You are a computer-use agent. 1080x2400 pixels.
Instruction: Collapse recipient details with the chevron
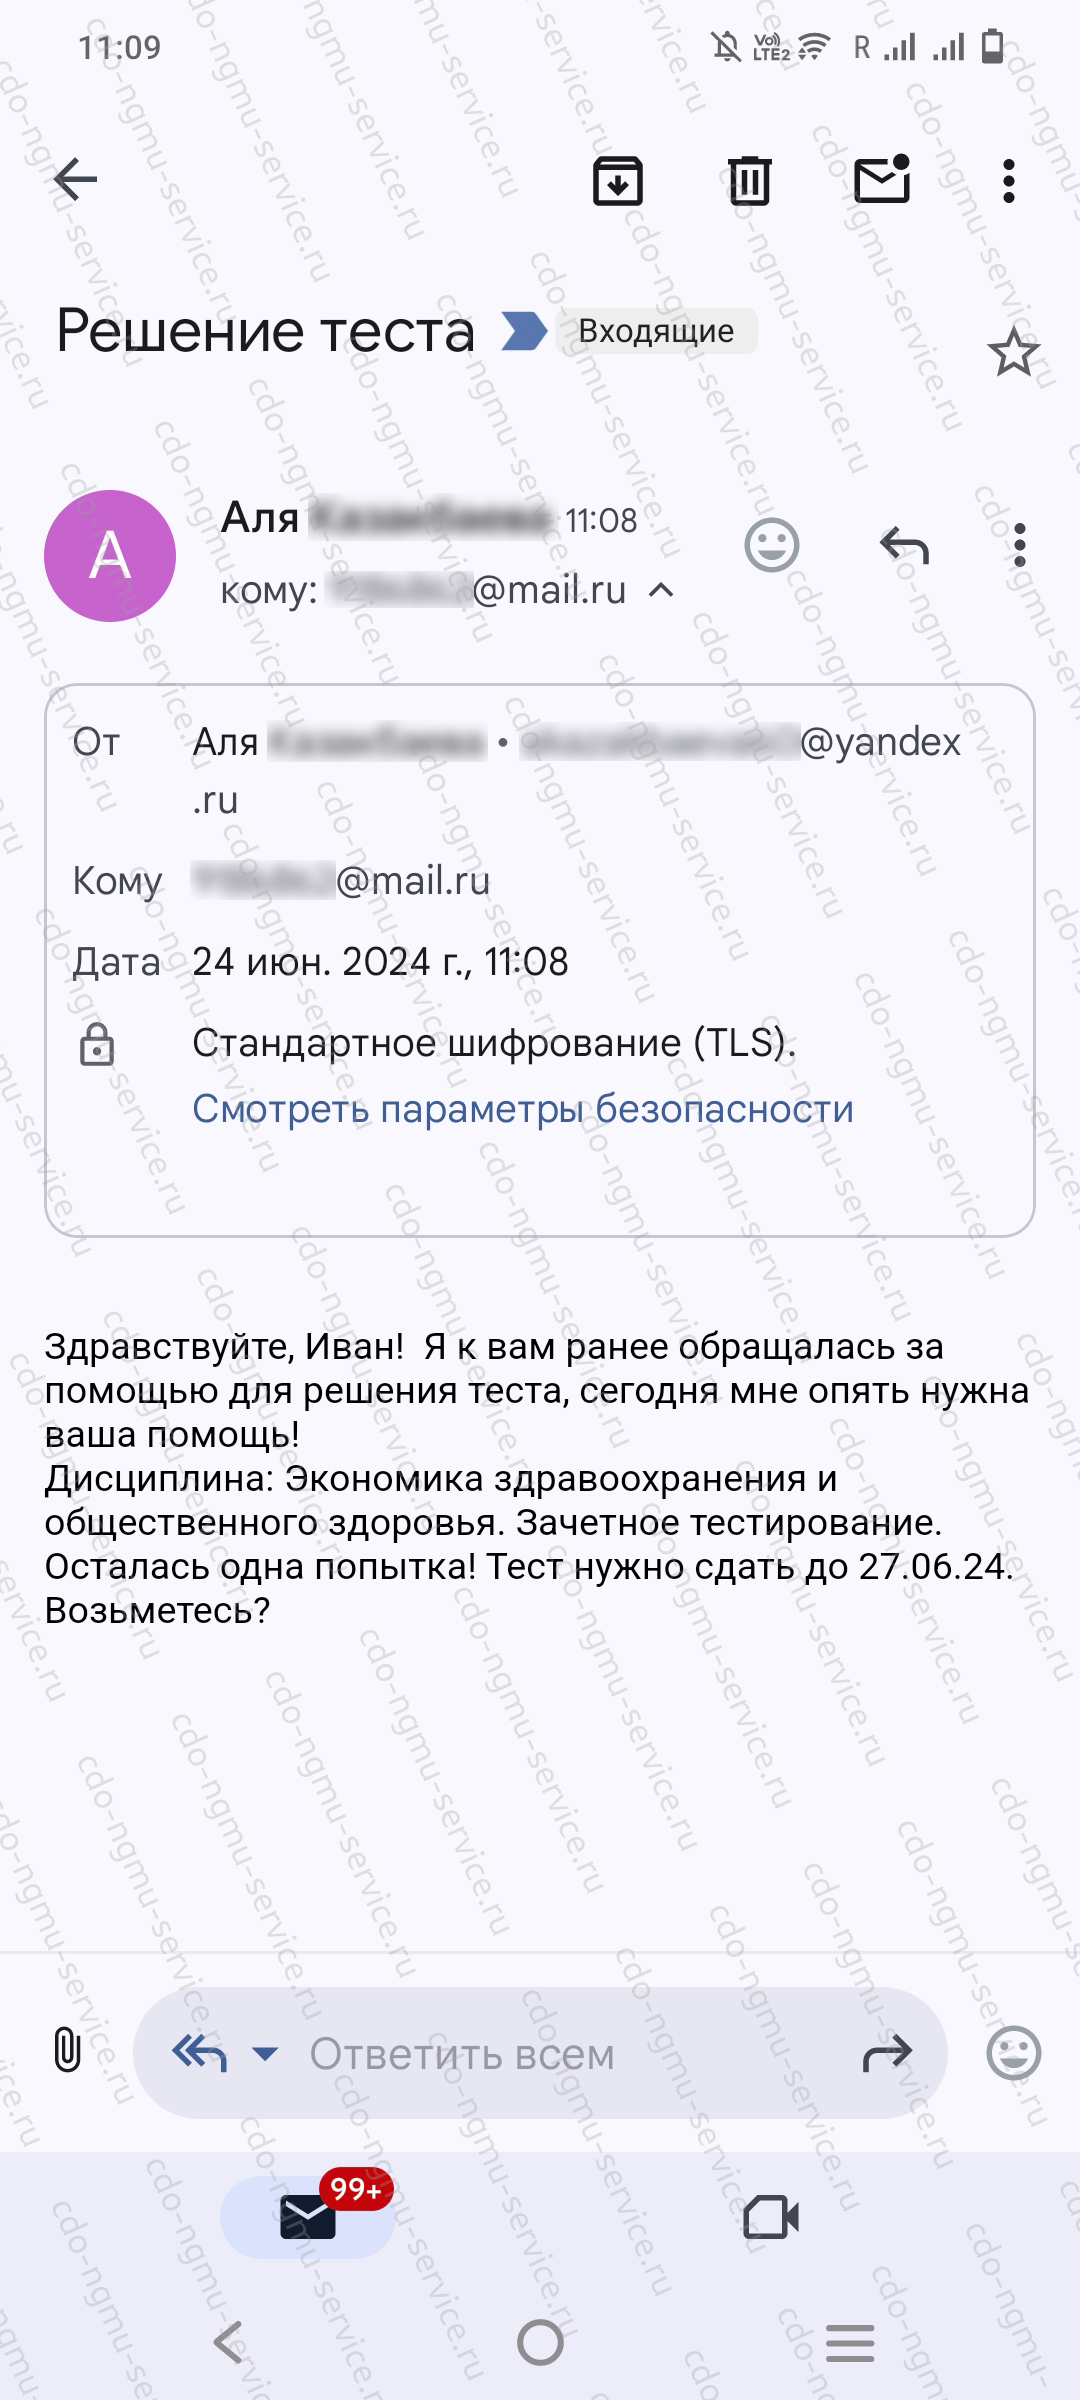click(x=661, y=590)
